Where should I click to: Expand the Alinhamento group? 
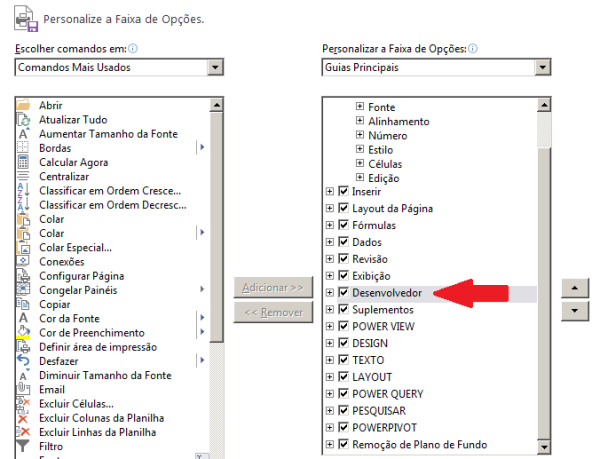360,120
